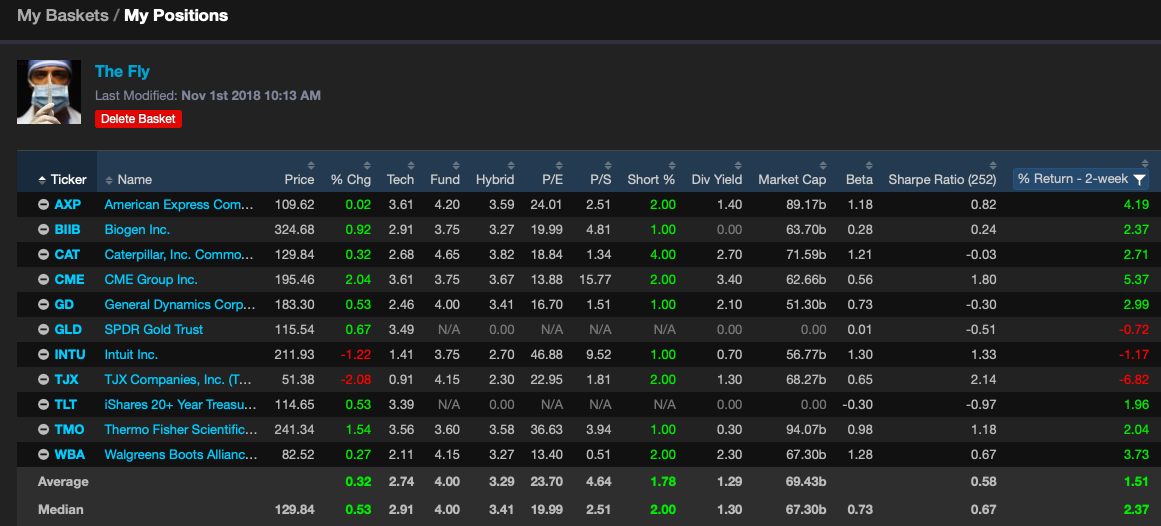Select Last Modified date Nov 1st 2018
1161x526 pixels.
tap(251, 96)
